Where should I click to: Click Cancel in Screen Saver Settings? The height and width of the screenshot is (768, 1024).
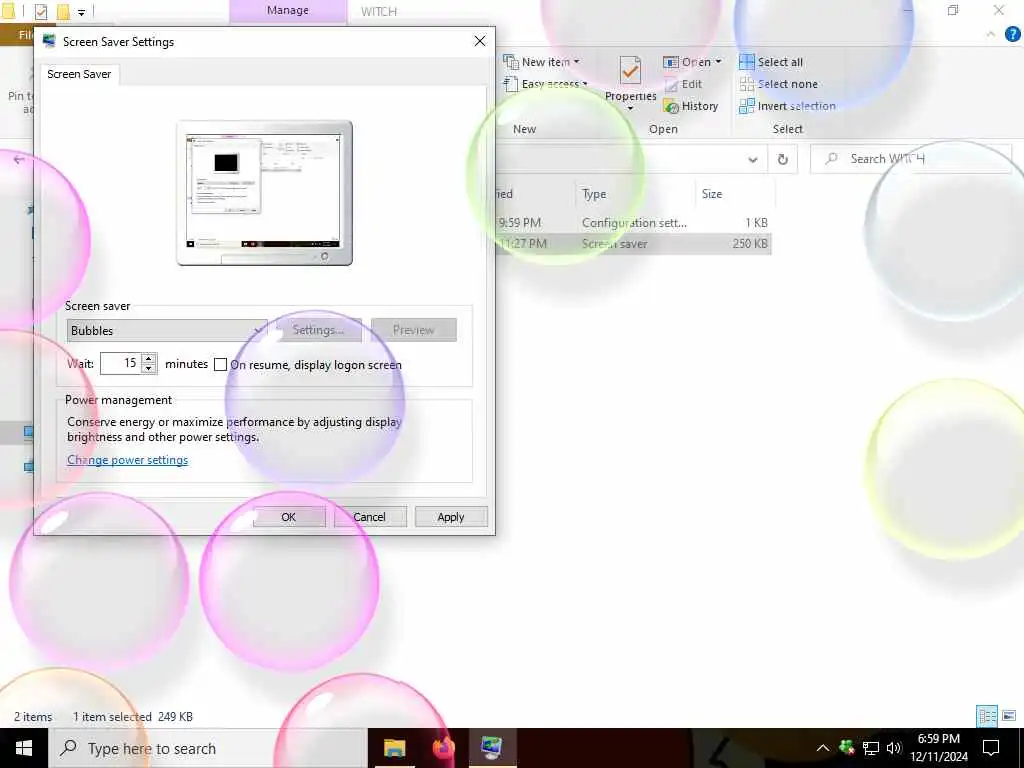coord(370,517)
